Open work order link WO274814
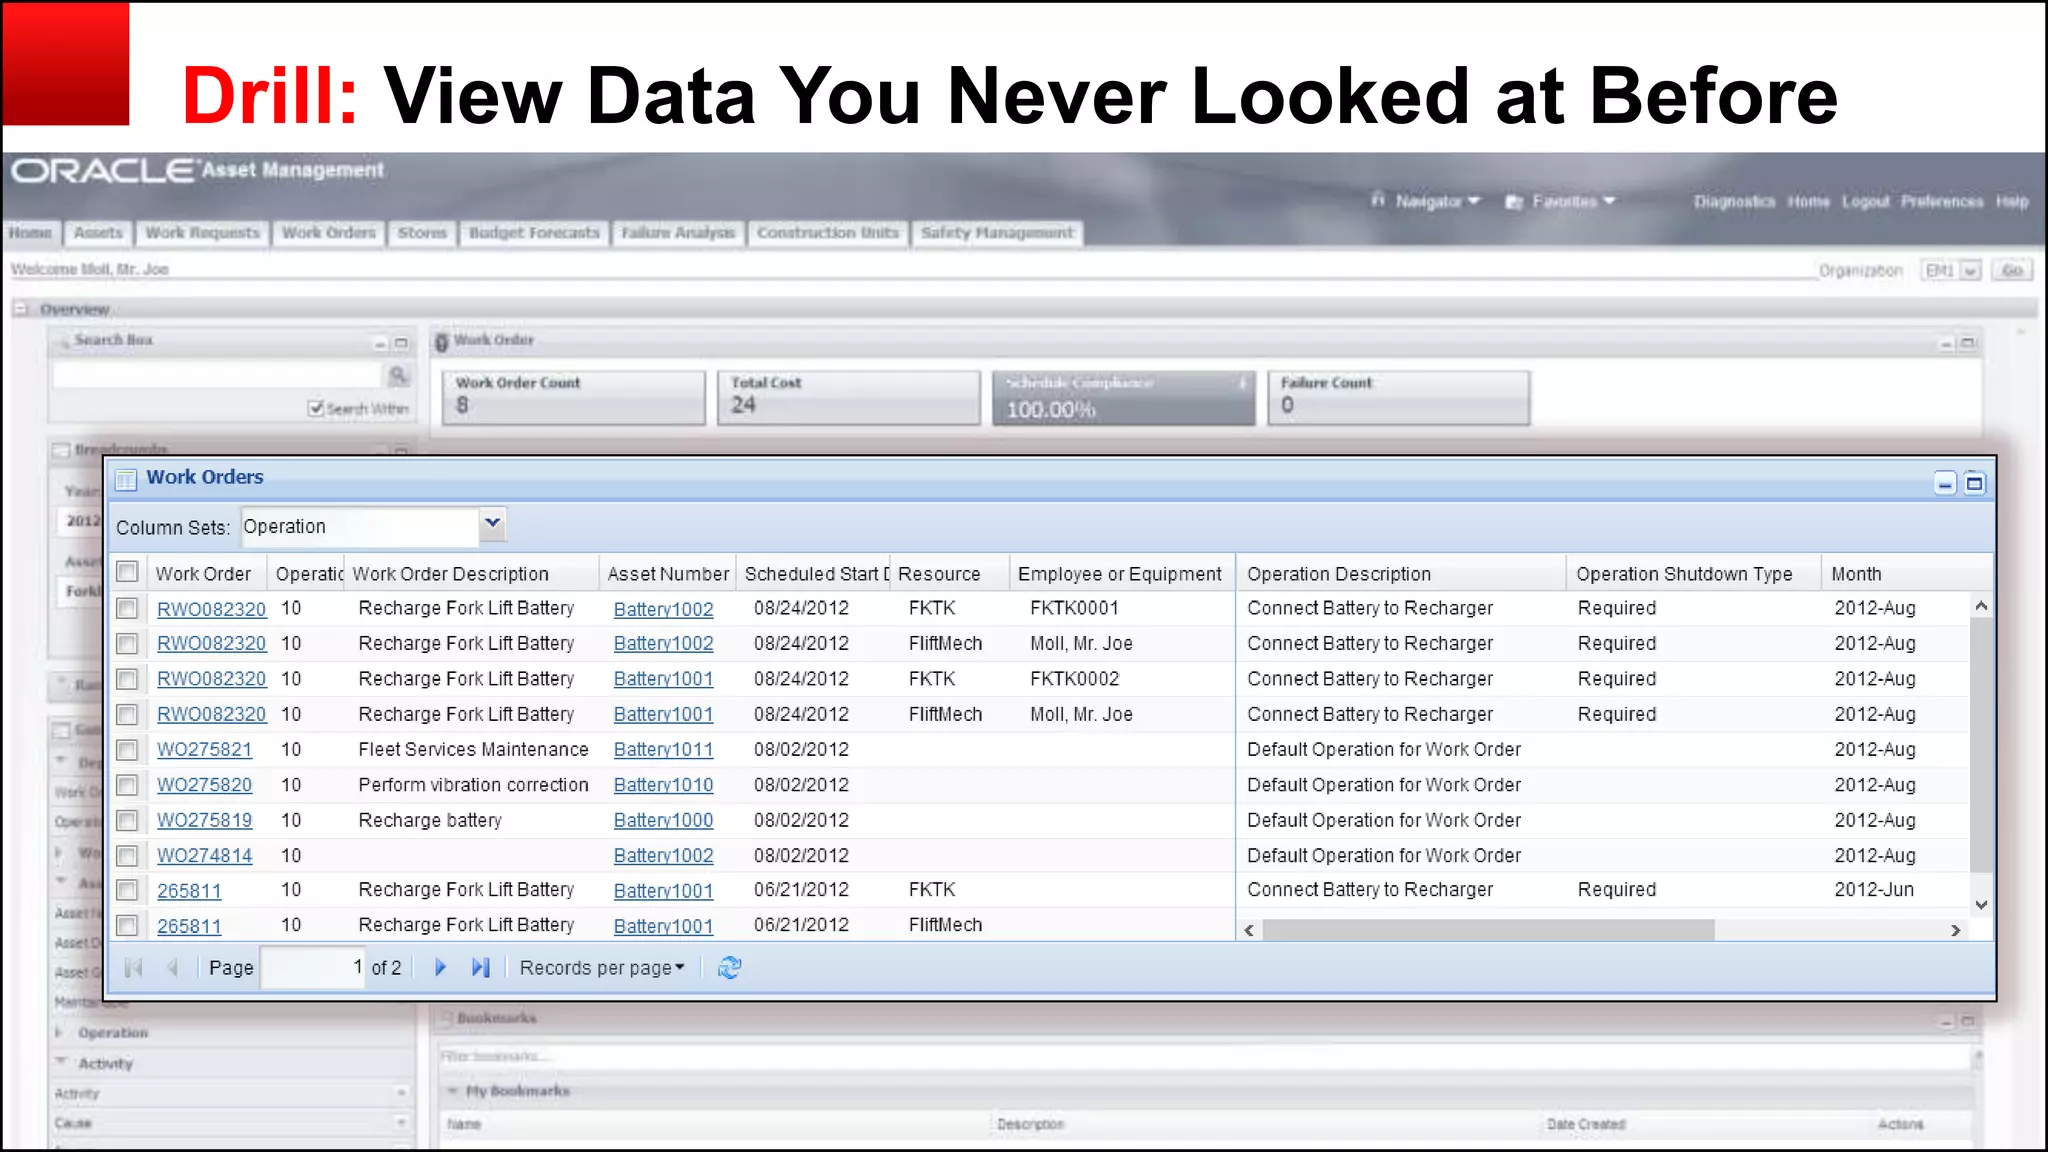Screen dimensions: 2048x1152 (x=204, y=856)
